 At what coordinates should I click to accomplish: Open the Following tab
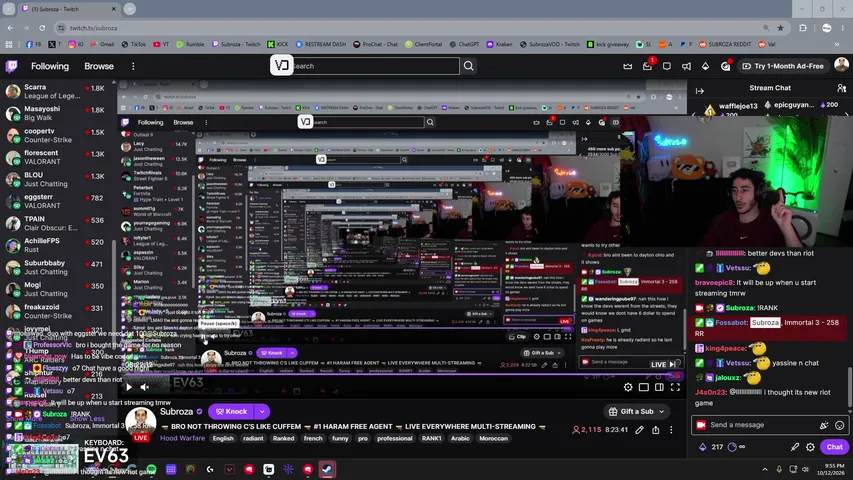(x=50, y=66)
